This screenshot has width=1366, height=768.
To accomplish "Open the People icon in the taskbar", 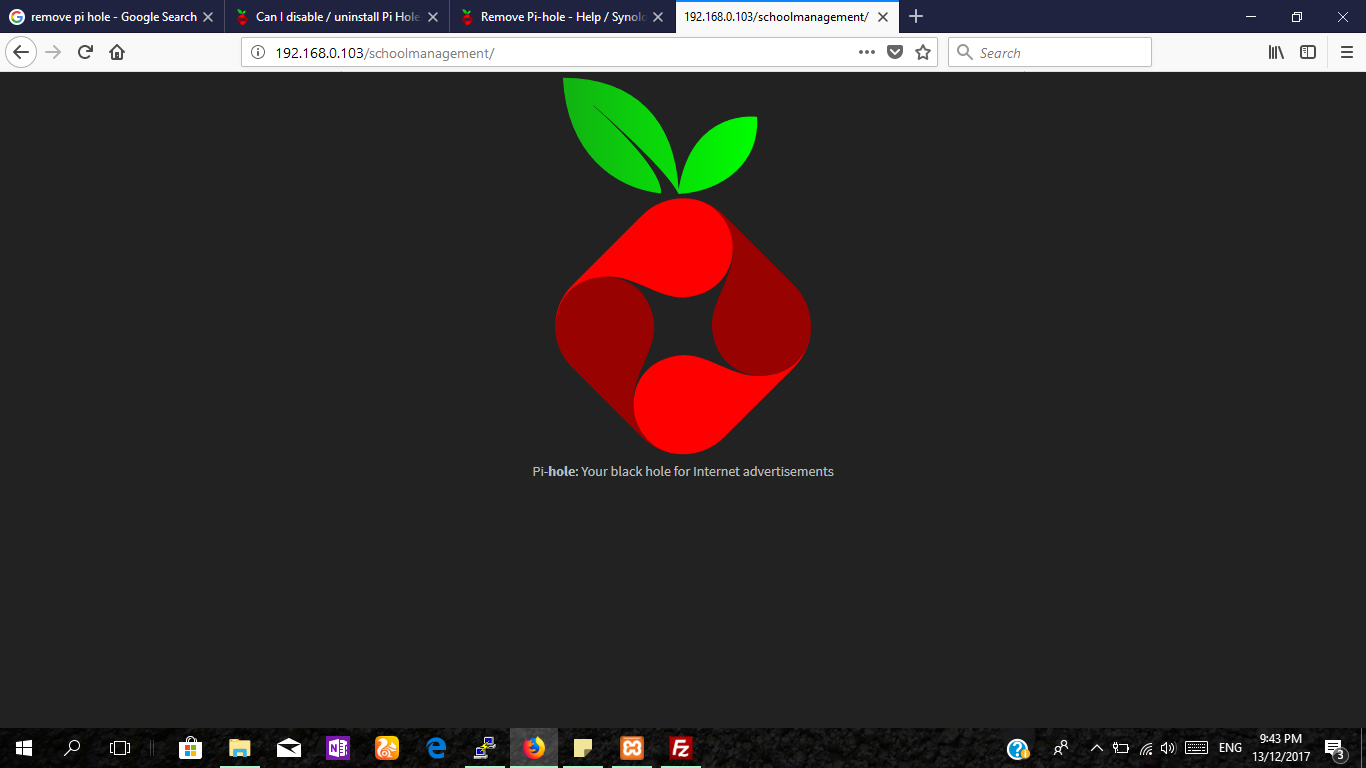I will coord(1061,748).
